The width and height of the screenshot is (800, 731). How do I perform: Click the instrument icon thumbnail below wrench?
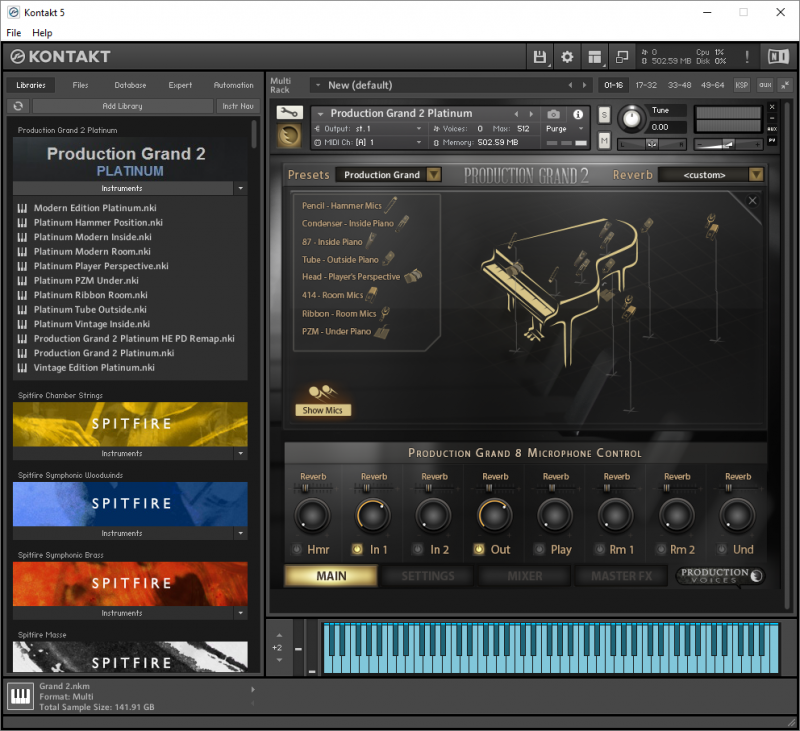[289, 136]
